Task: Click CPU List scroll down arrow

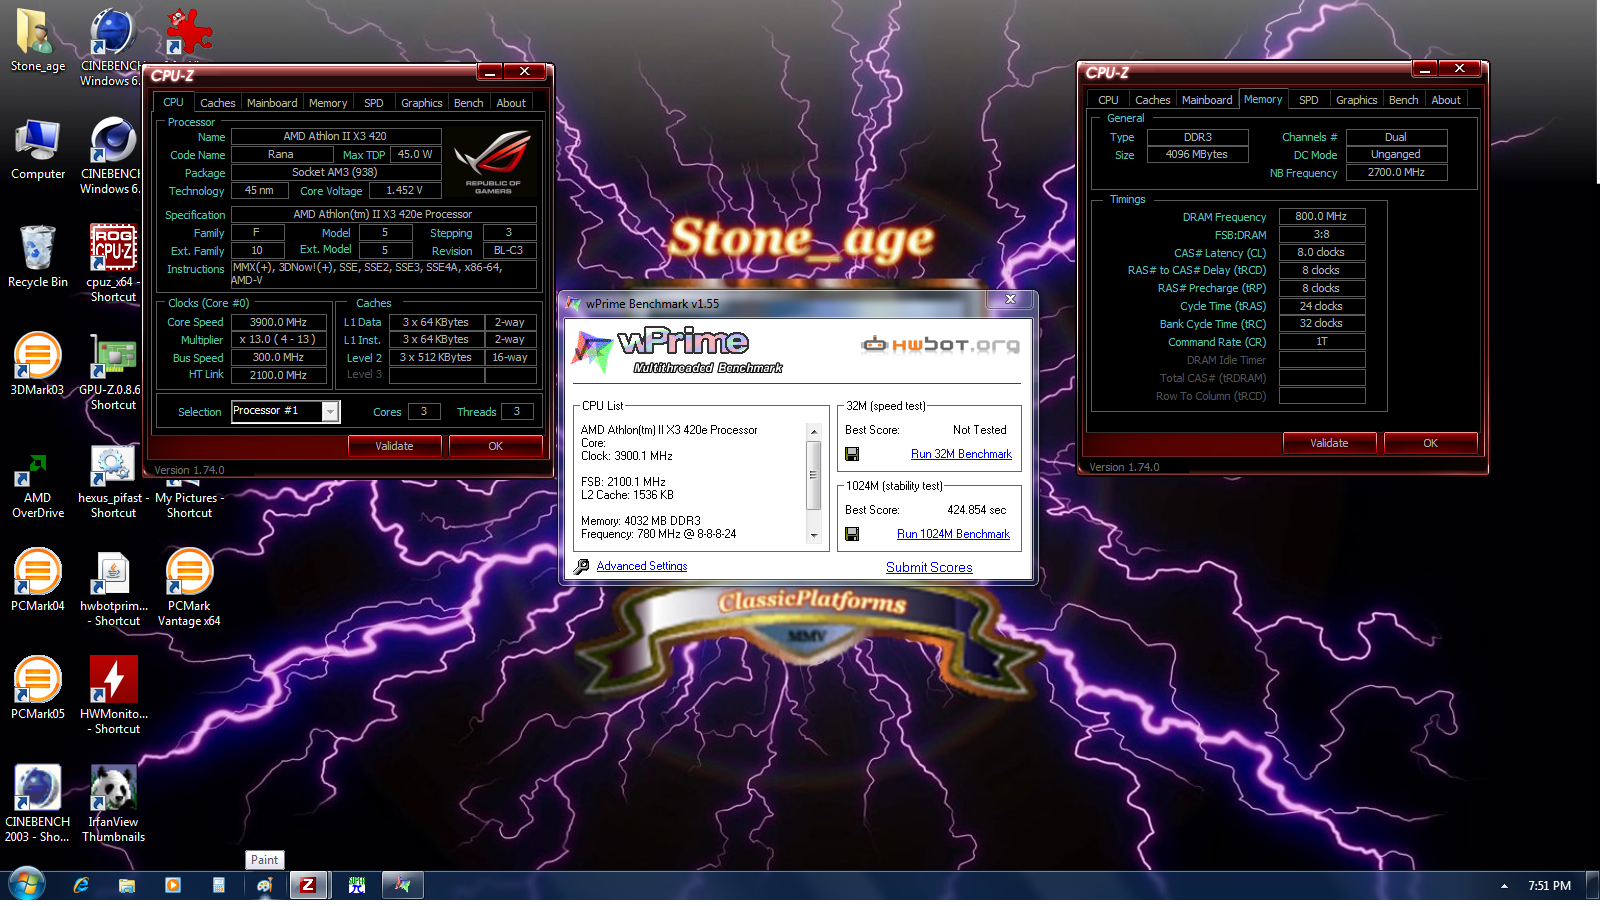Action: point(813,536)
